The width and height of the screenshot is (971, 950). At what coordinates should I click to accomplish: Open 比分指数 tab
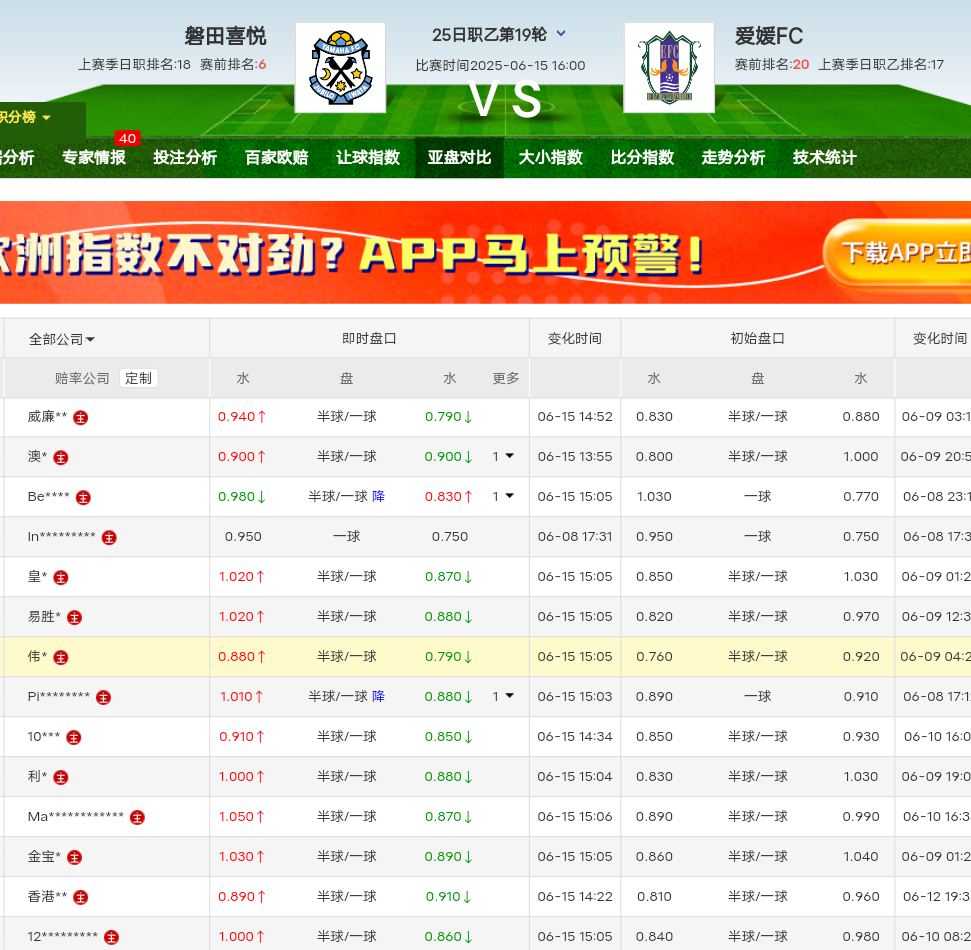[642, 157]
